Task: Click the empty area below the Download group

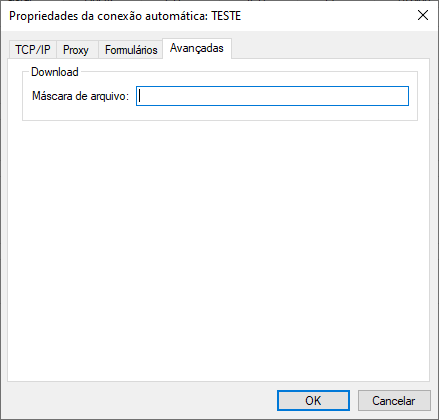Action: point(219,250)
